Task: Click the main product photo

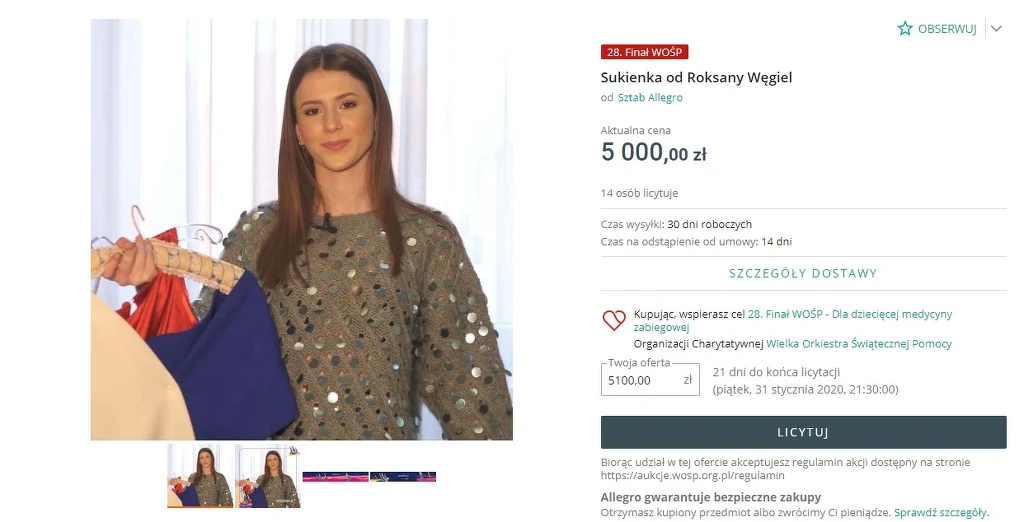Action: pos(301,229)
